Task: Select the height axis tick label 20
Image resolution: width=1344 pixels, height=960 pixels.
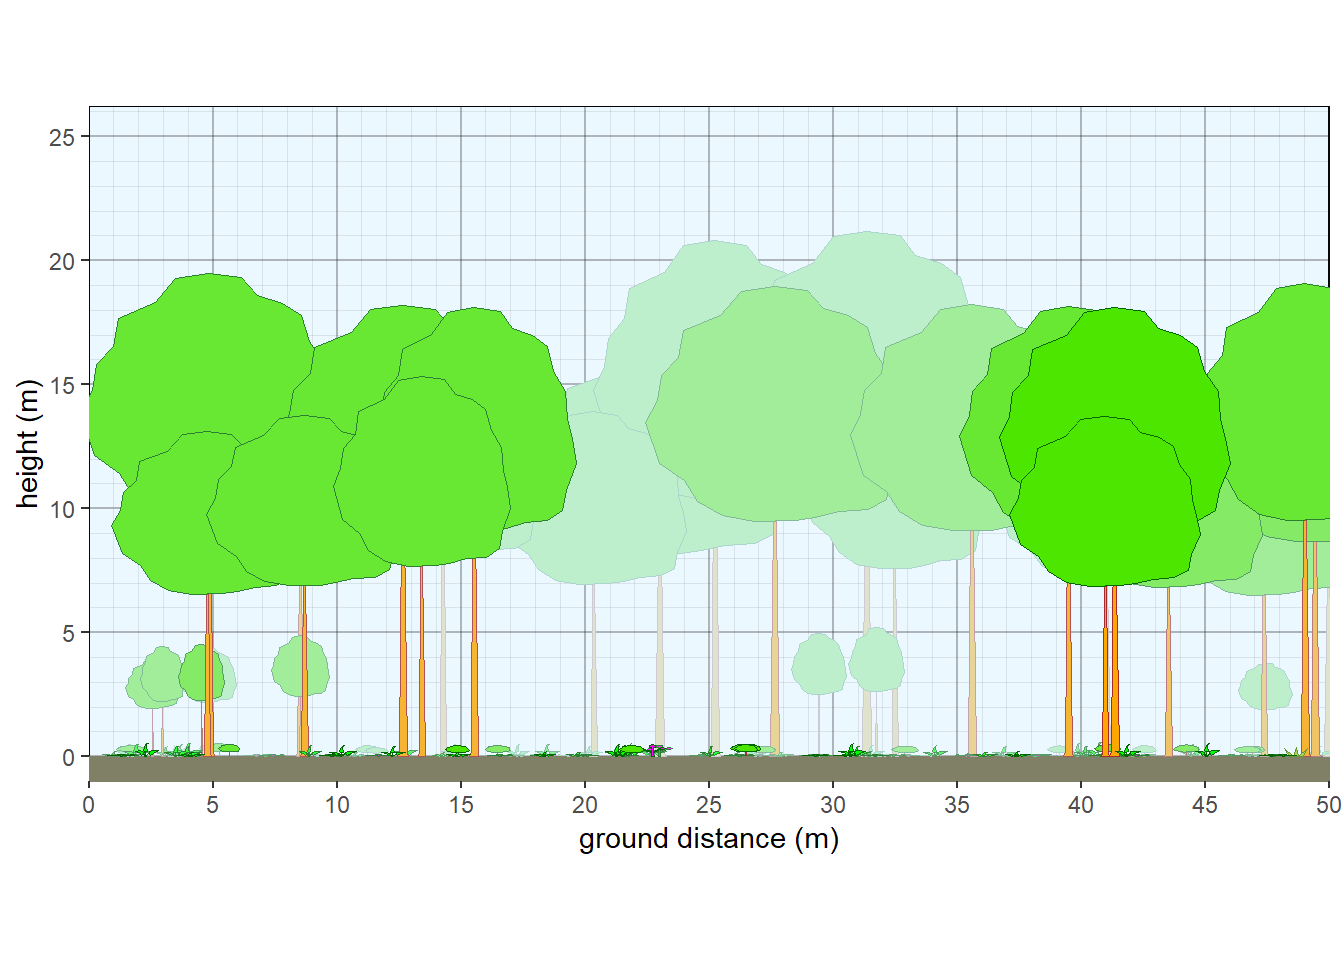Action: pos(62,261)
